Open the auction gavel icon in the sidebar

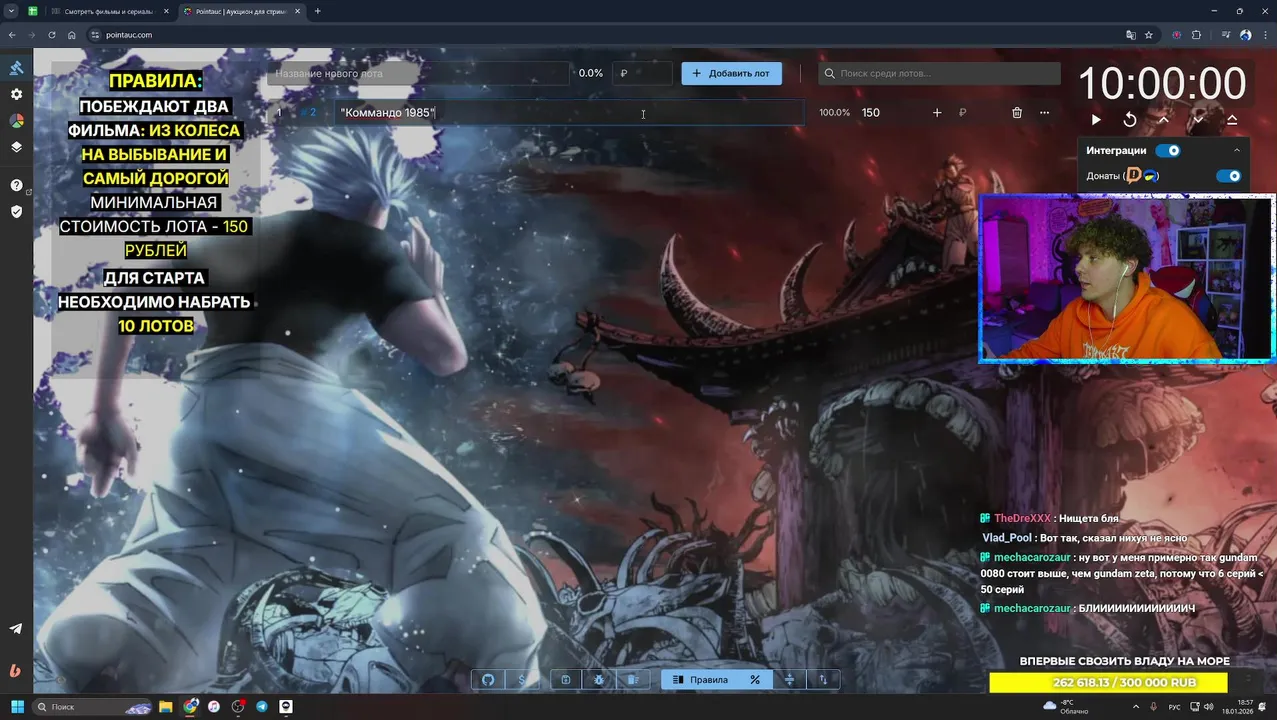(x=16, y=67)
